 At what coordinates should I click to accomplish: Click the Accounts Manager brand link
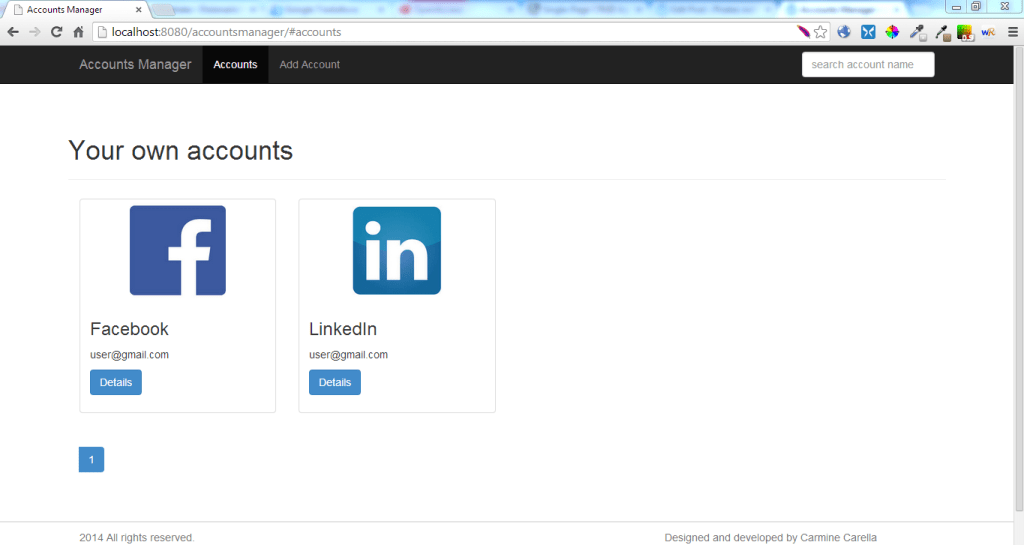pos(135,65)
